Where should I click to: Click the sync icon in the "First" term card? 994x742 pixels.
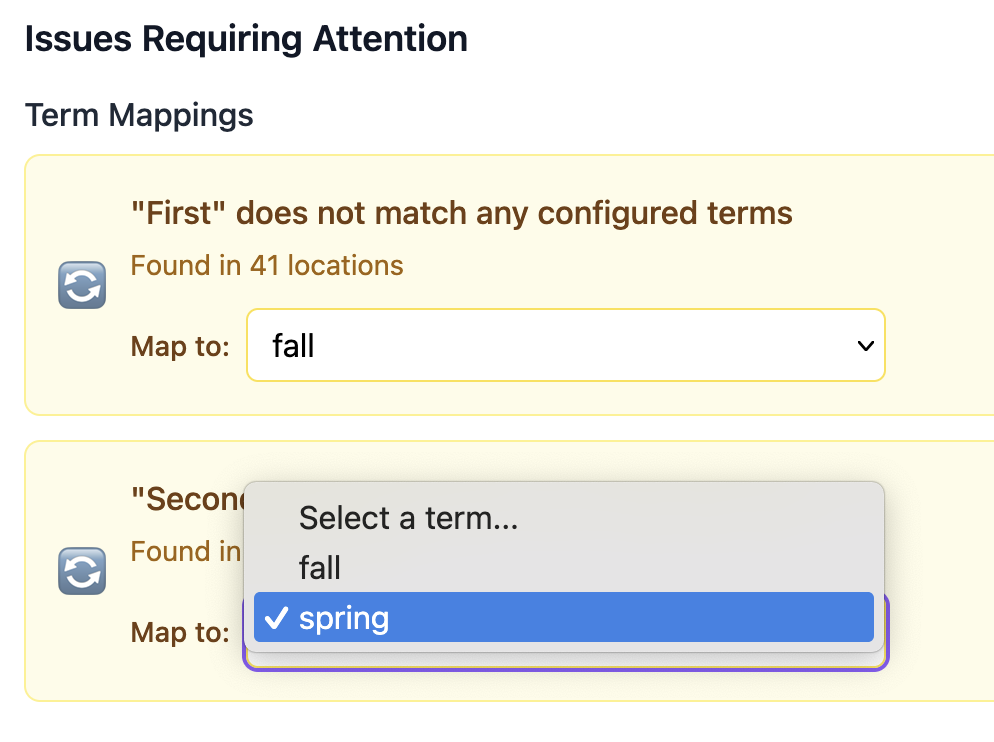[x=82, y=285]
